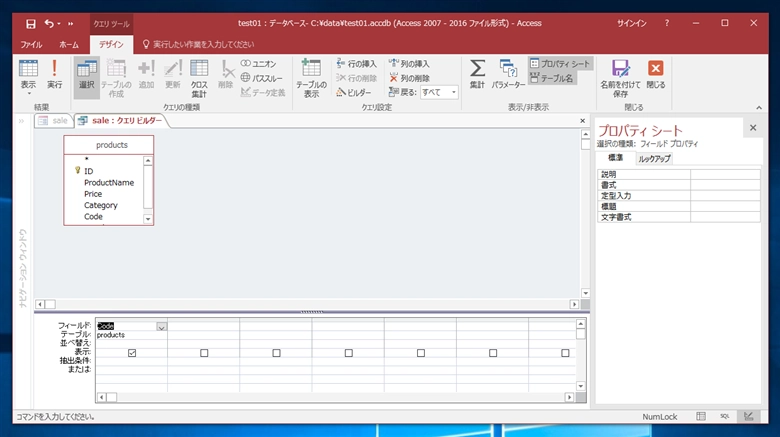
Task: Open the Help question mark button
Action: [667, 23]
